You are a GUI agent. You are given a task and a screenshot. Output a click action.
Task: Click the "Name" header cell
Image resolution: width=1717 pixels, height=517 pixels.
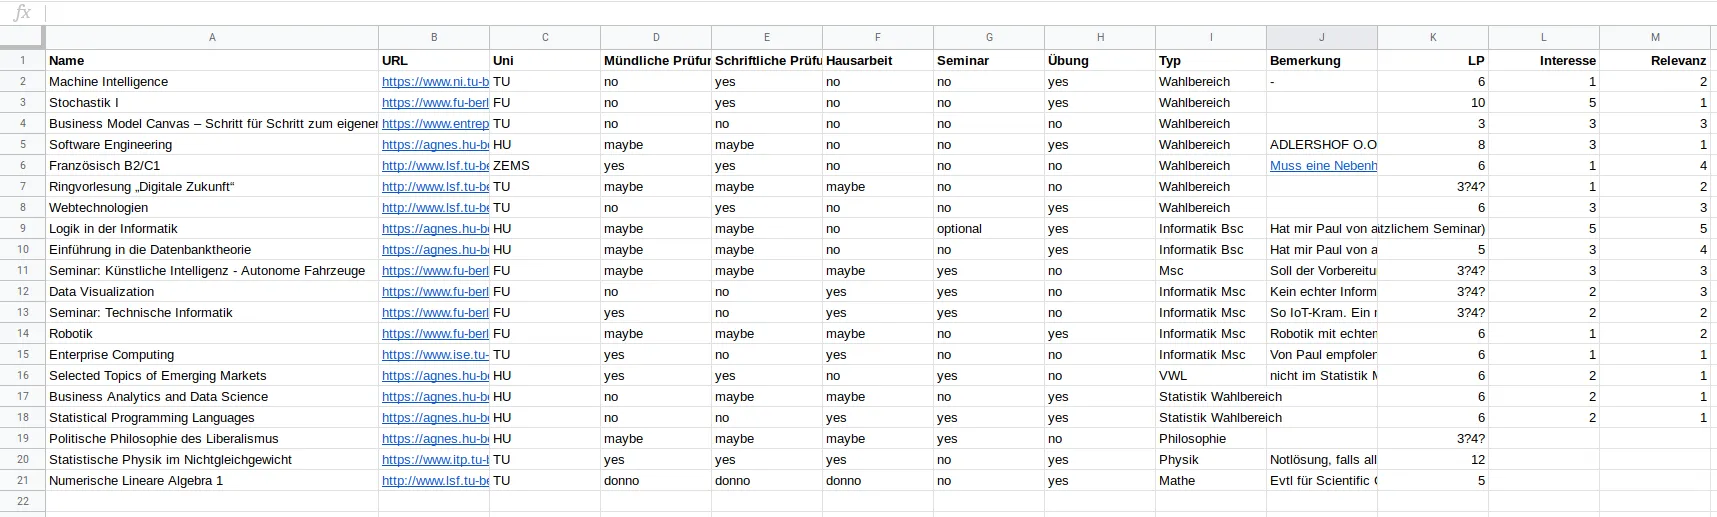(x=212, y=61)
